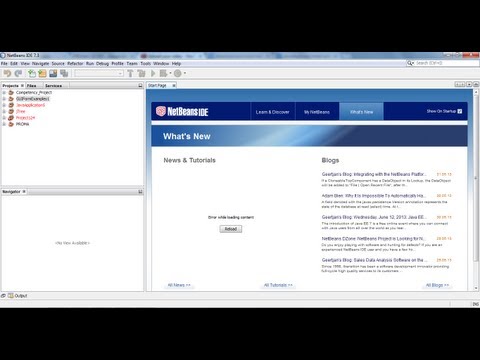Click the Undo toolbar icon

coord(7,73)
